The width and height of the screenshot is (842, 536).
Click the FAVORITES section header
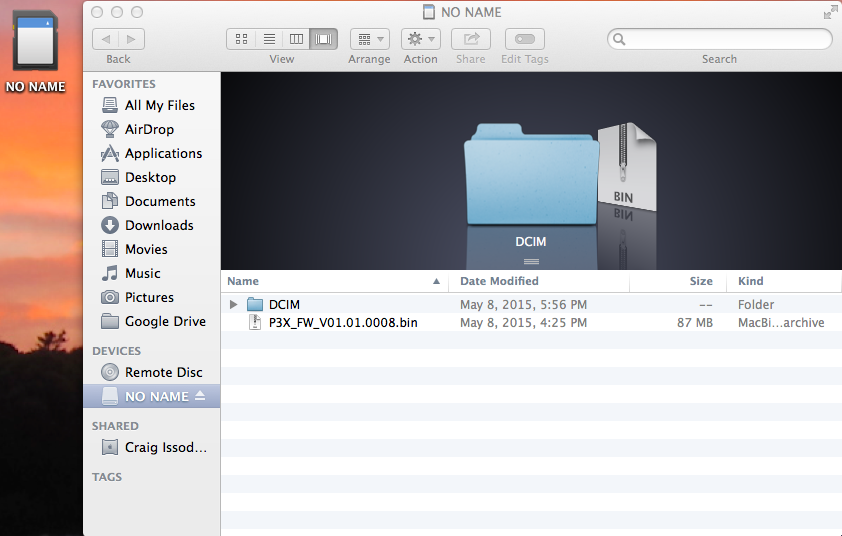click(124, 84)
